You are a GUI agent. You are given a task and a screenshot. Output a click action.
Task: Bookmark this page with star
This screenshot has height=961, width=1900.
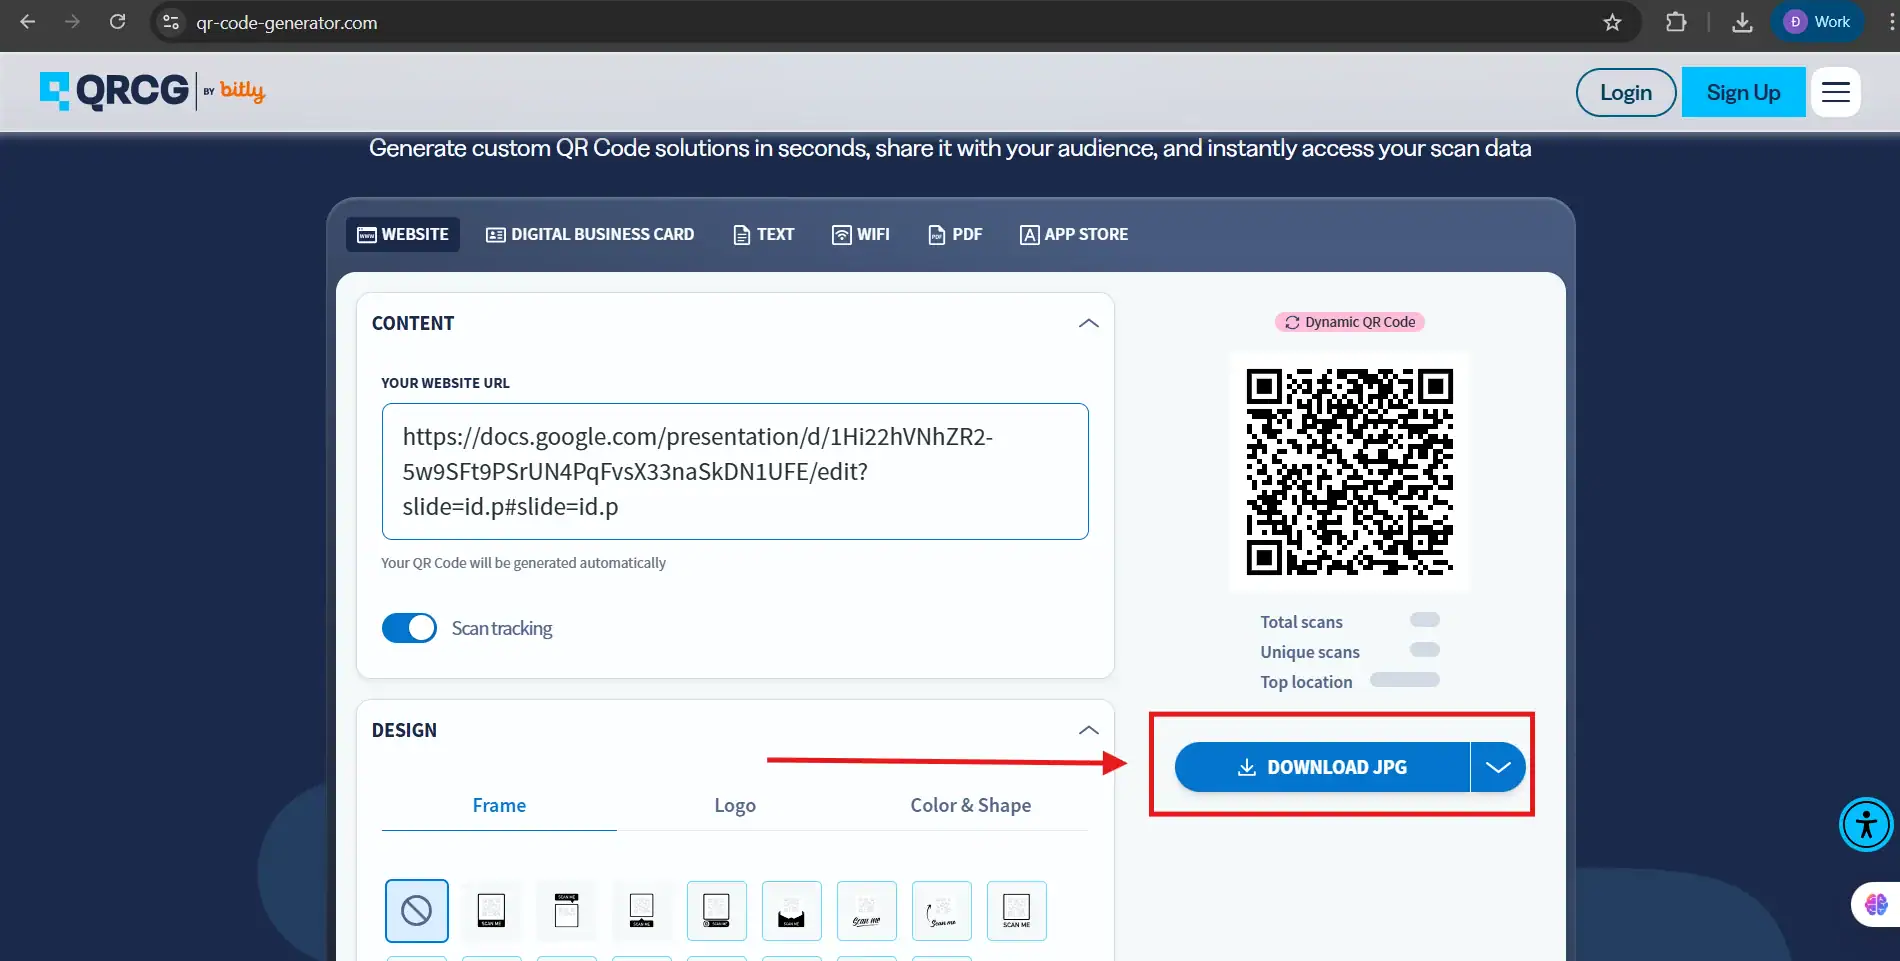[1612, 22]
